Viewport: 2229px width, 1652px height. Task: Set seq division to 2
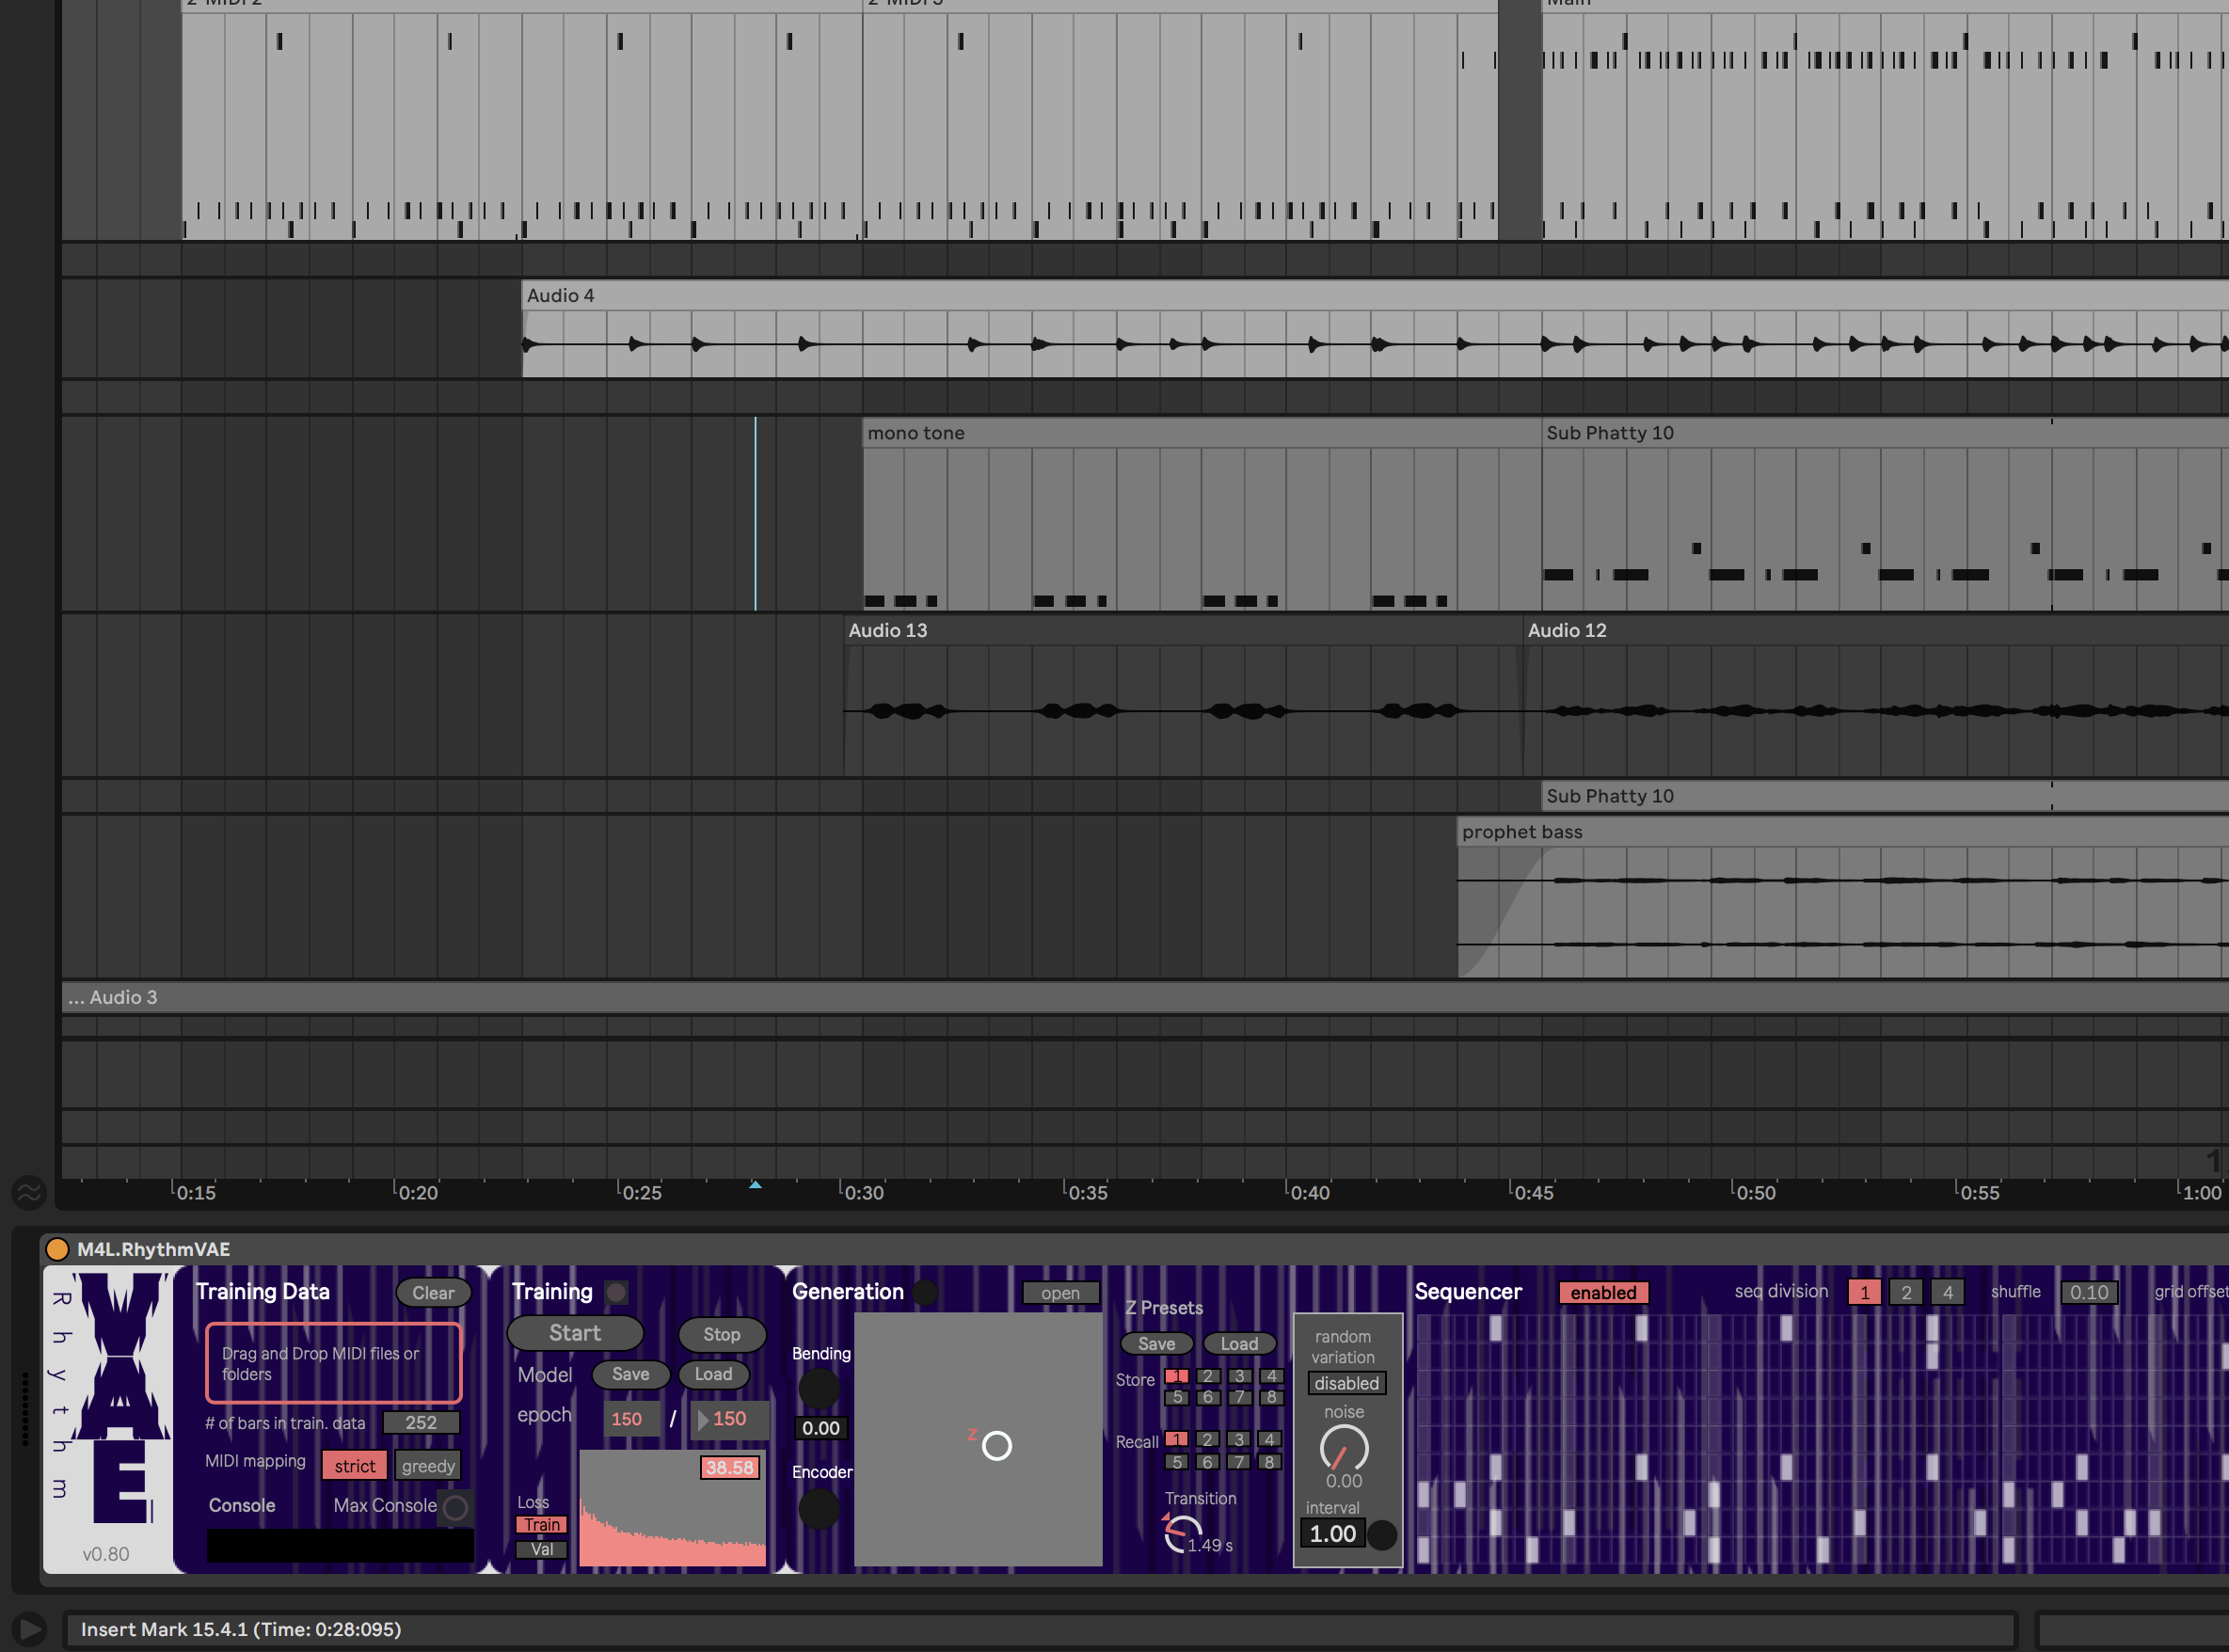[x=1905, y=1292]
